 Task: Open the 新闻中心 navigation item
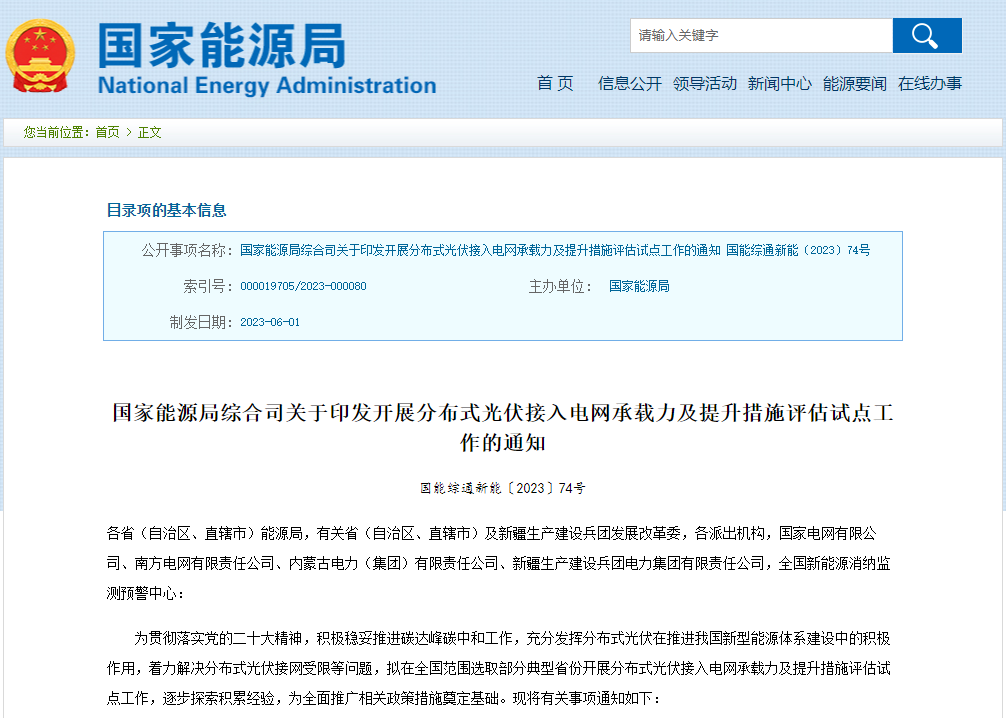point(779,84)
